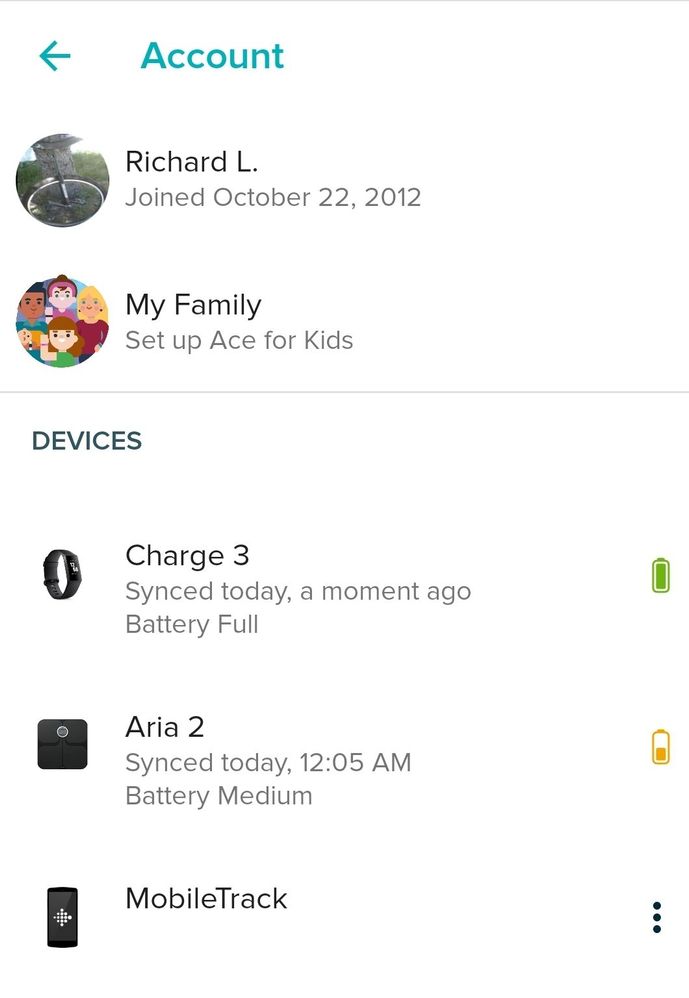Select the MobileTrack device entry
Viewport: 689px width, 998px height.
[x=206, y=898]
